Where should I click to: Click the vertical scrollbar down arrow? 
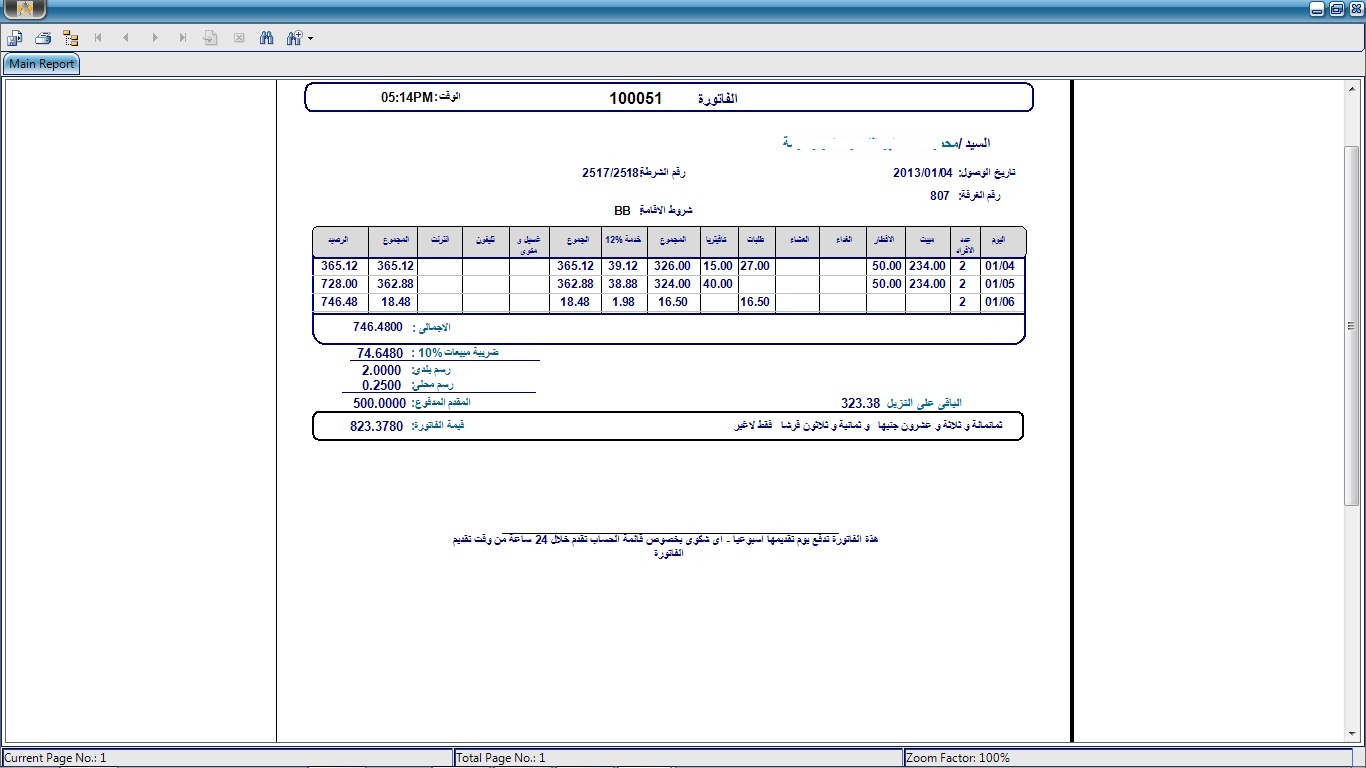(1351, 735)
